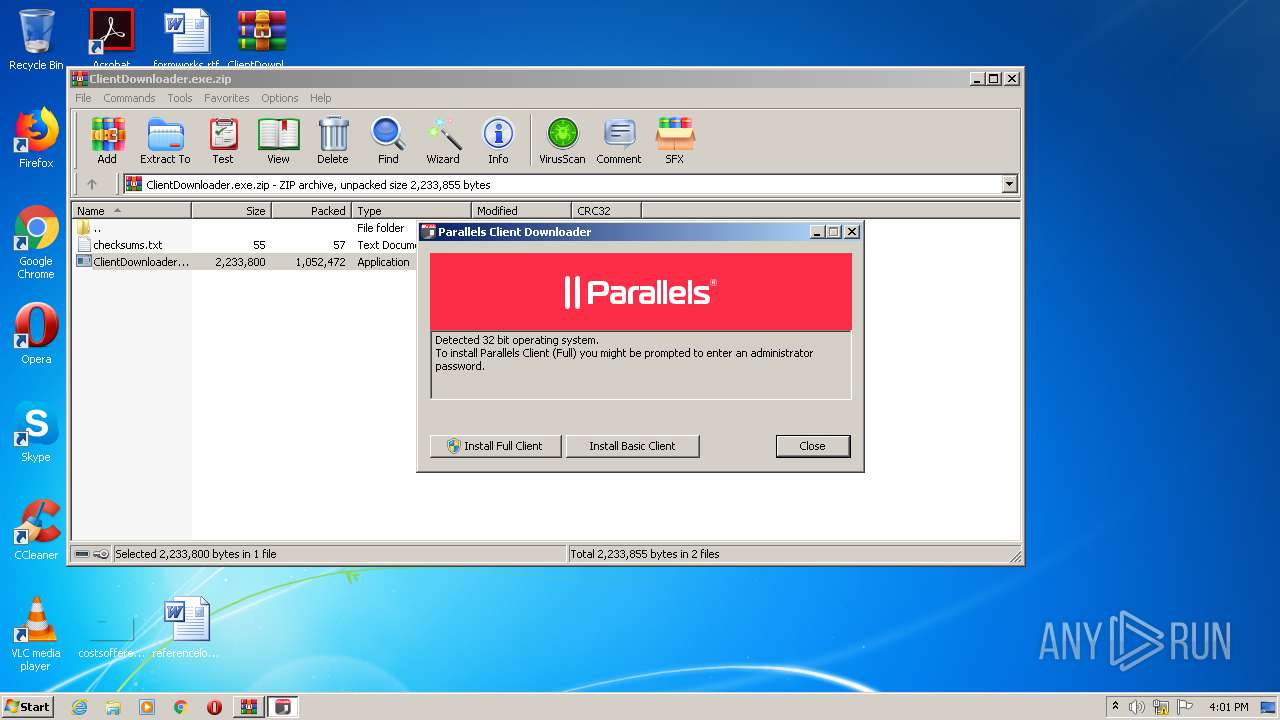Start VirusScan on the archive

click(562, 141)
